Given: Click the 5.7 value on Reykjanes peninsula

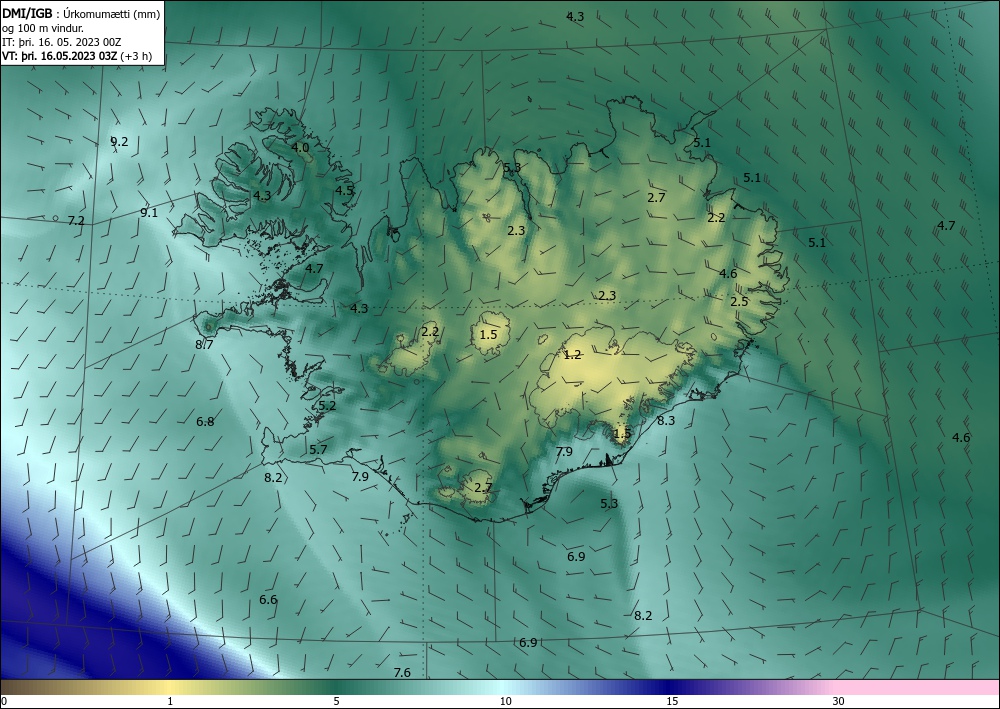Looking at the screenshot, I should (x=318, y=450).
